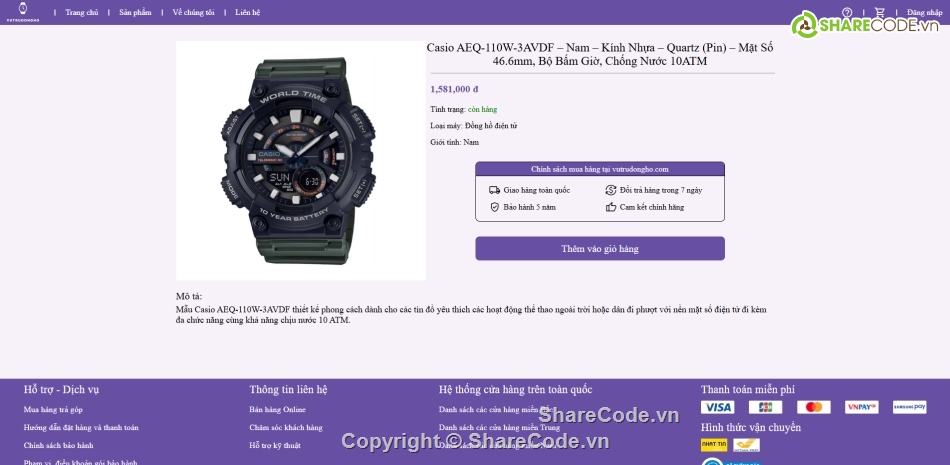Click the Mastercard payment logo
This screenshot has width=950, height=465.
814,407
